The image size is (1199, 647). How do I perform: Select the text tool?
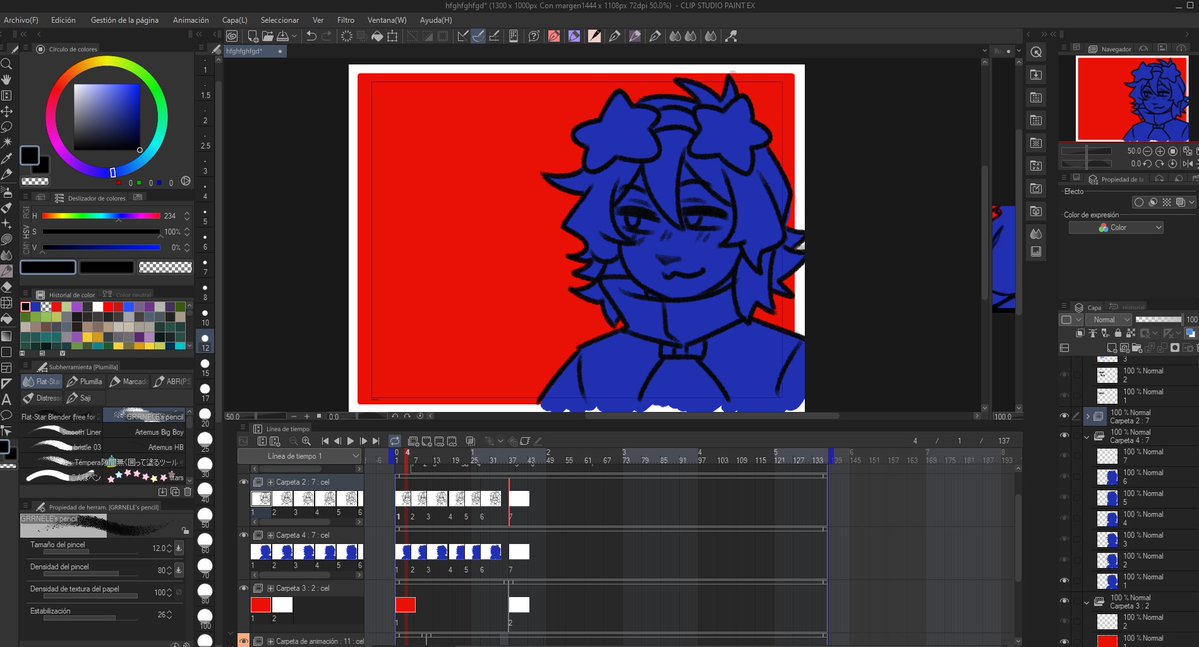tap(6, 398)
